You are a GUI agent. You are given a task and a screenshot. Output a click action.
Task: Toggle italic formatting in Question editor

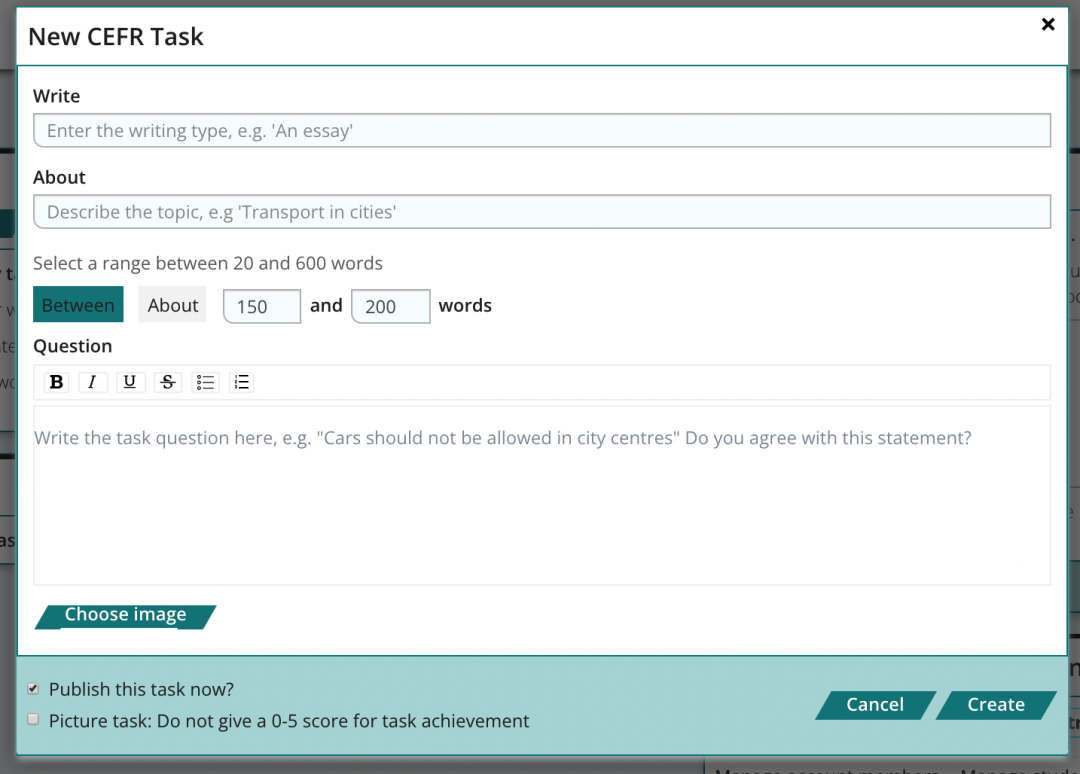93,382
